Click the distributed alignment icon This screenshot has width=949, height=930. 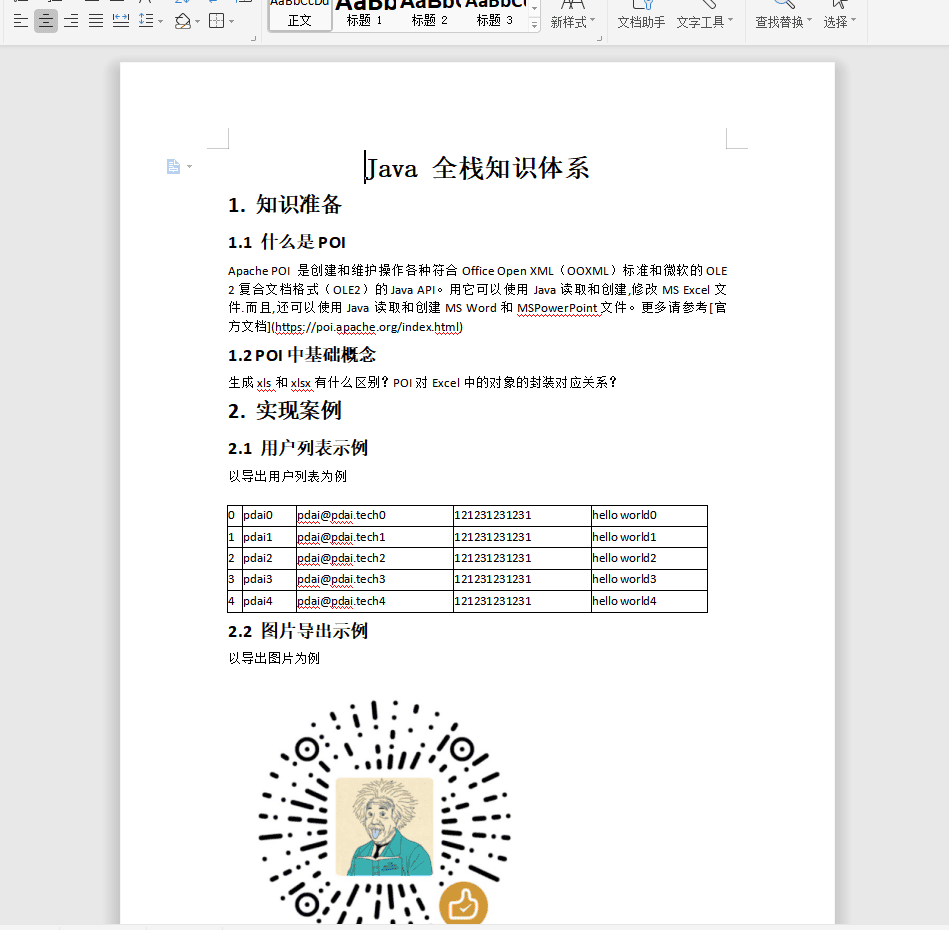point(121,21)
